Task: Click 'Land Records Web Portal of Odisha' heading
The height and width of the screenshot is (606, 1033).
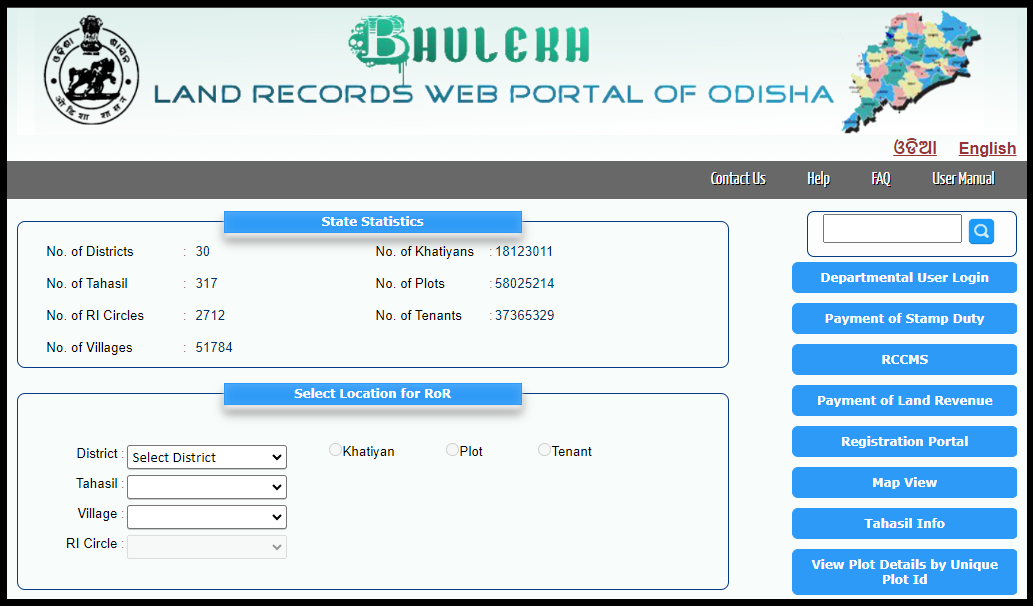Action: 494,94
